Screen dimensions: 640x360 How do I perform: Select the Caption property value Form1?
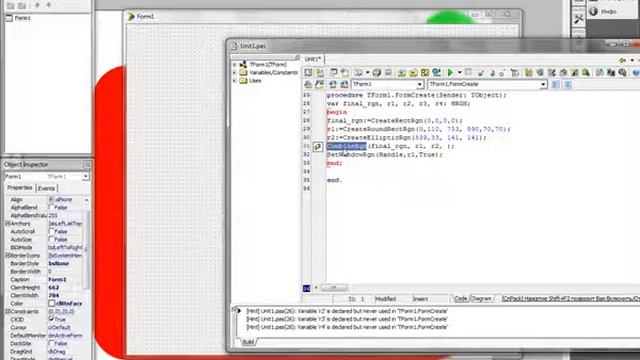pos(58,280)
